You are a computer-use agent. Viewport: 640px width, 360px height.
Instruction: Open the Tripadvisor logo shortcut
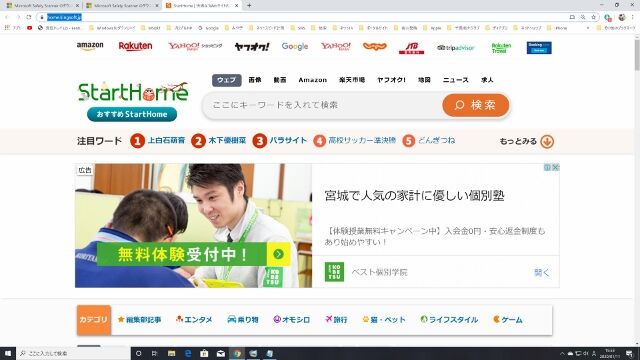click(x=456, y=48)
